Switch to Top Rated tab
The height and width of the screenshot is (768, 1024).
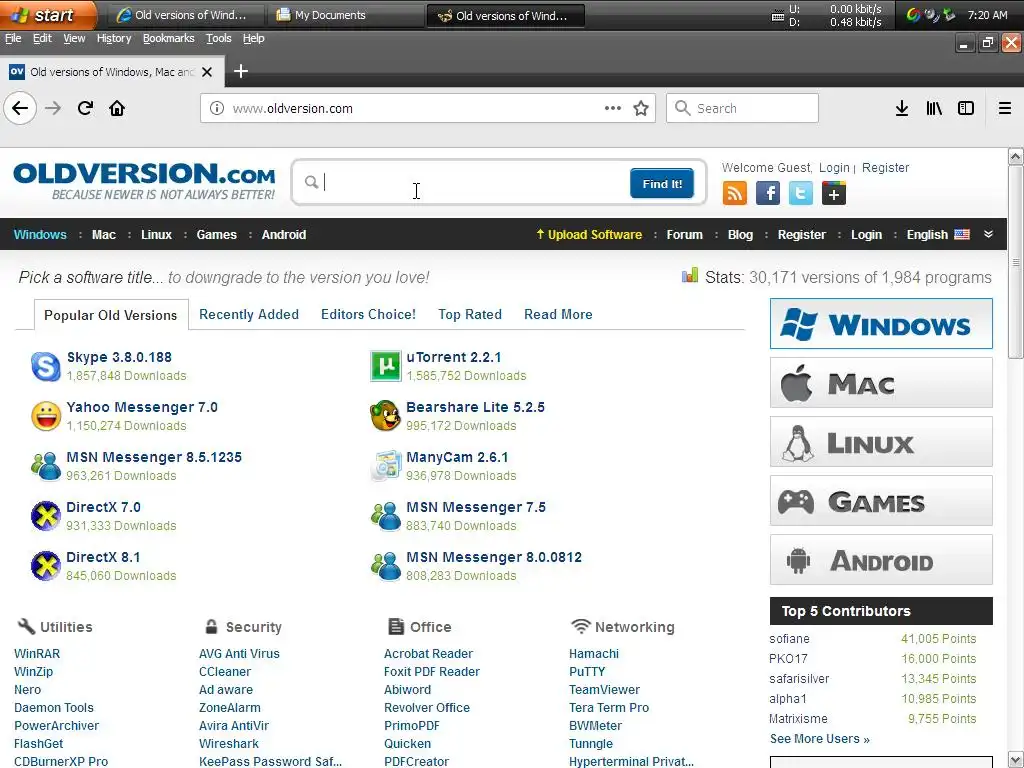click(470, 314)
